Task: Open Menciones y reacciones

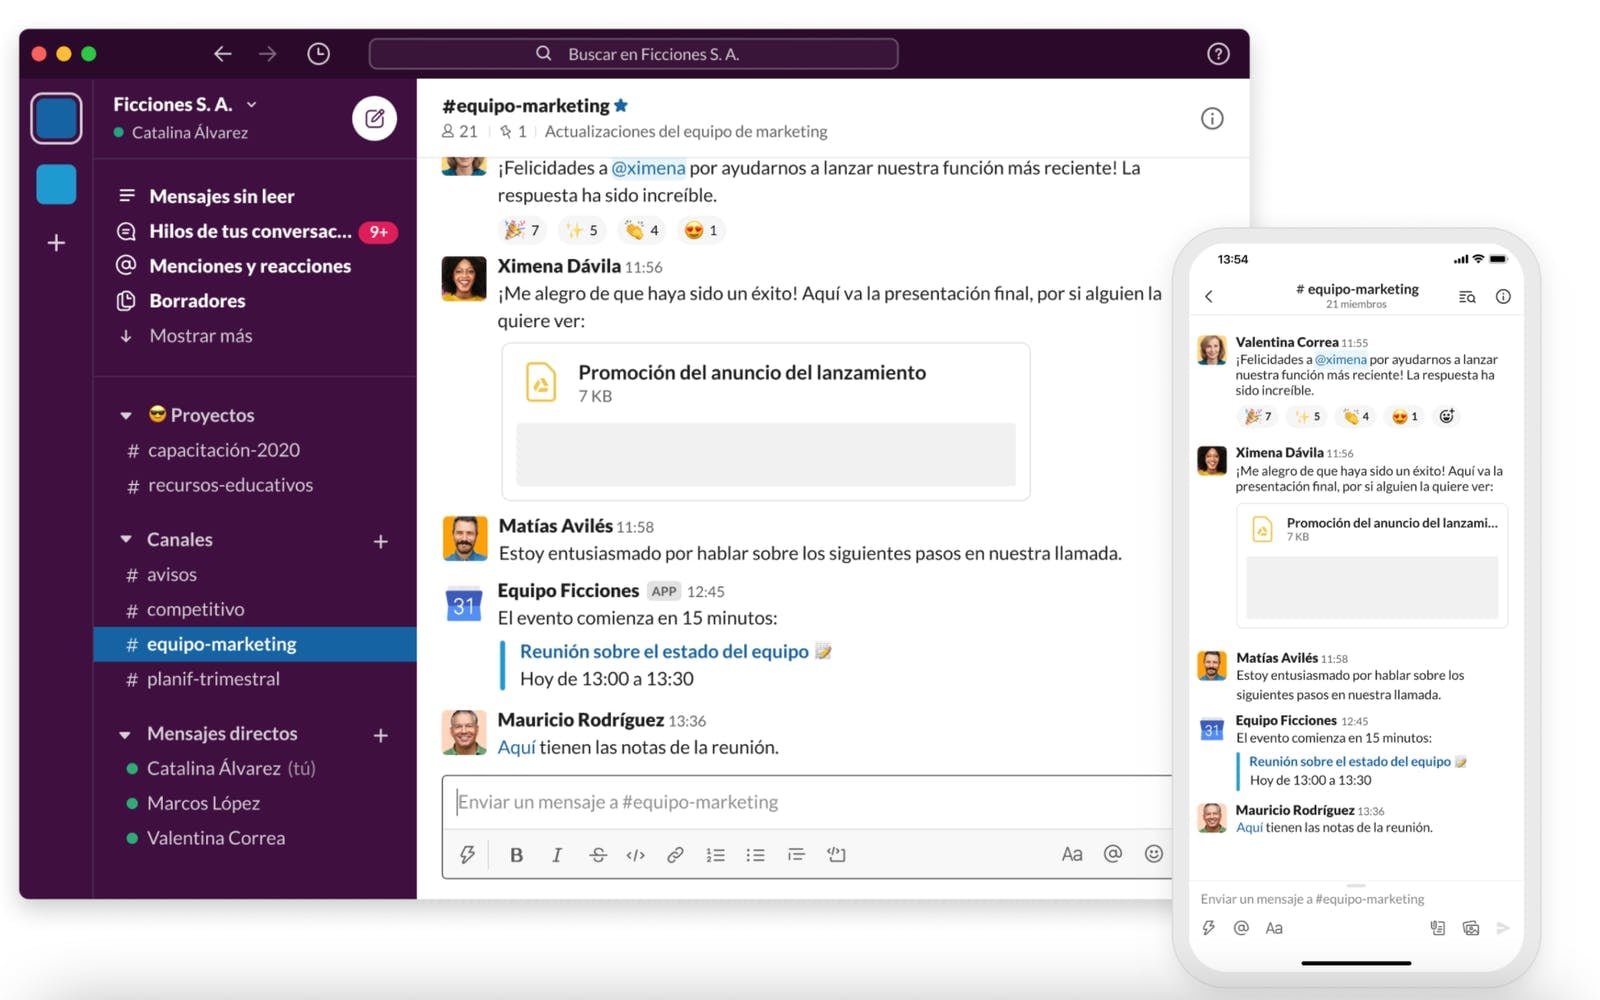Action: 249,266
